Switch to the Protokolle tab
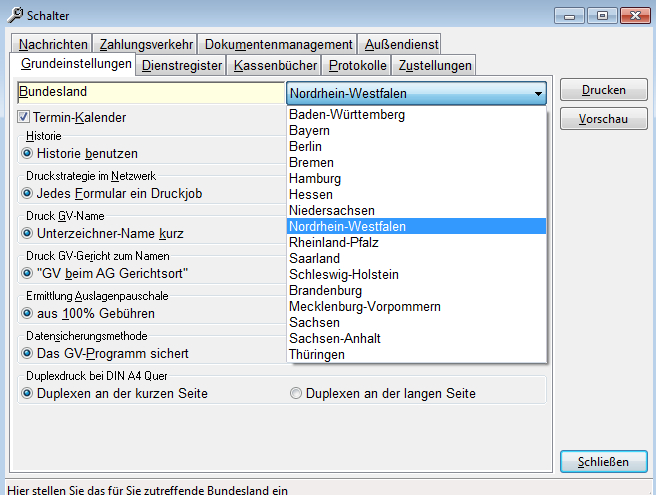The width and height of the screenshot is (656, 495). point(358,66)
